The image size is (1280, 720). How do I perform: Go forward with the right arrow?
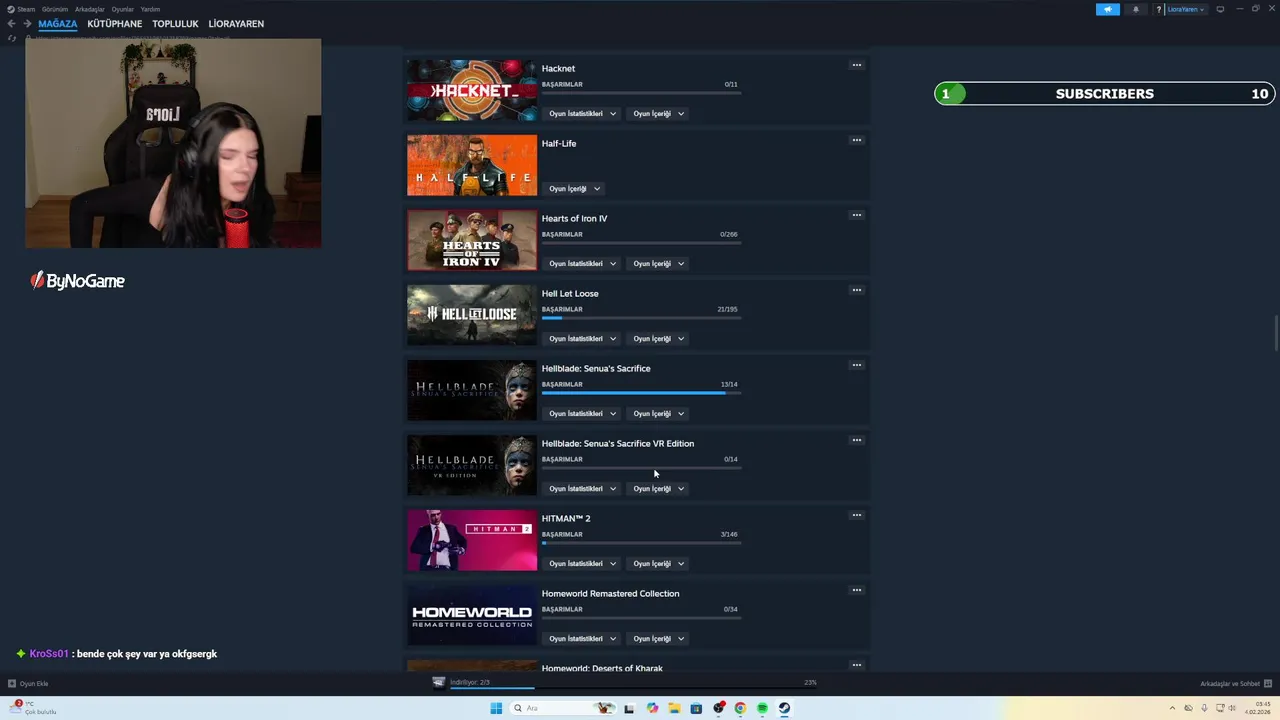pos(27,24)
